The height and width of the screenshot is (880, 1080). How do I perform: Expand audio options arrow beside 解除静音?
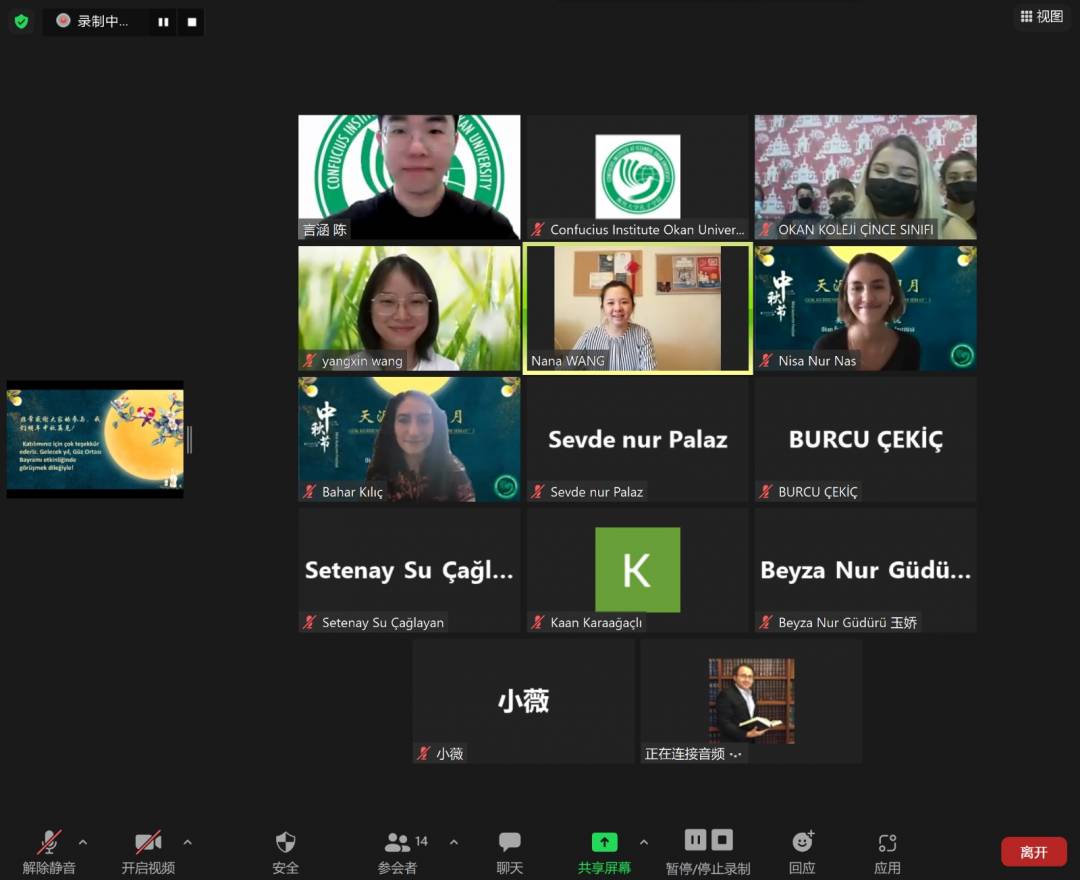(83, 842)
